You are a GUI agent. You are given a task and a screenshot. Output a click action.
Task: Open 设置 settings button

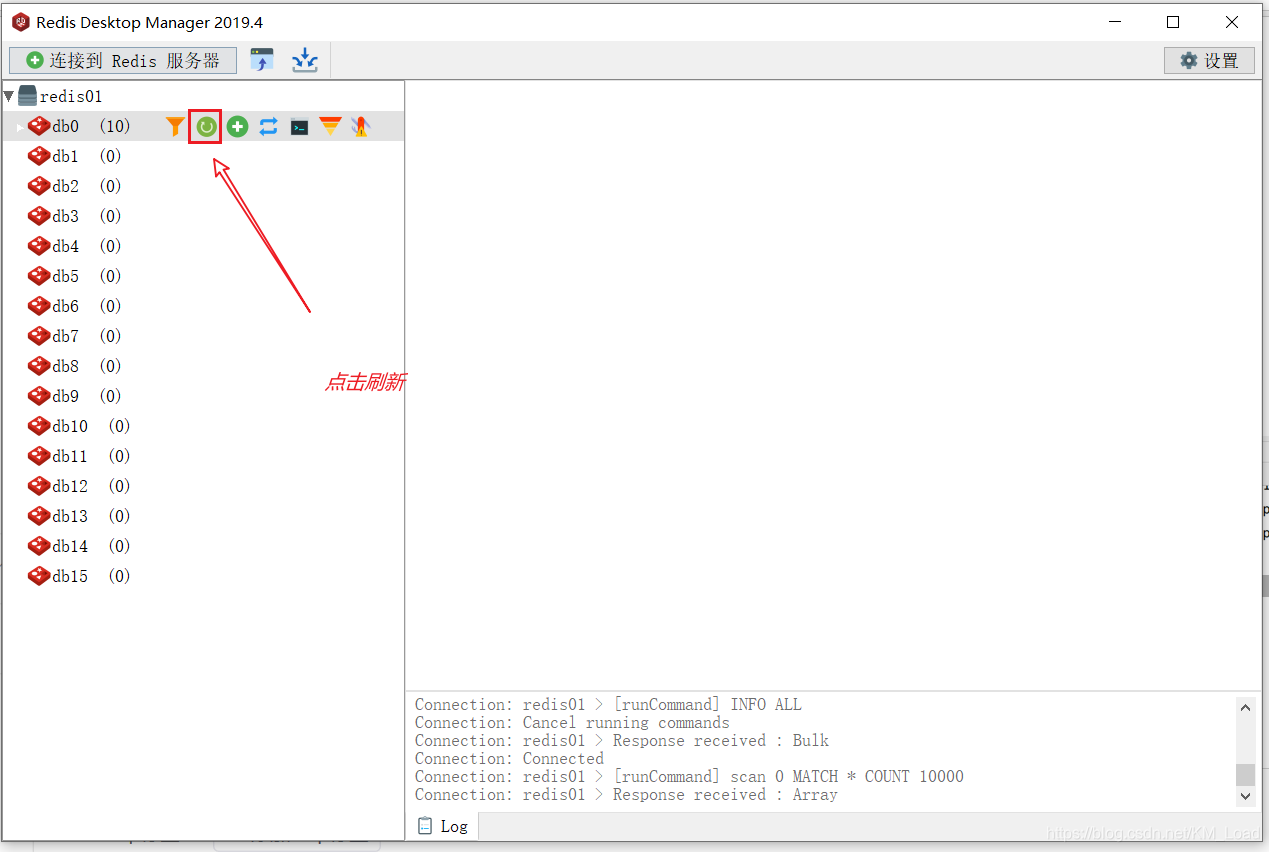(x=1209, y=61)
